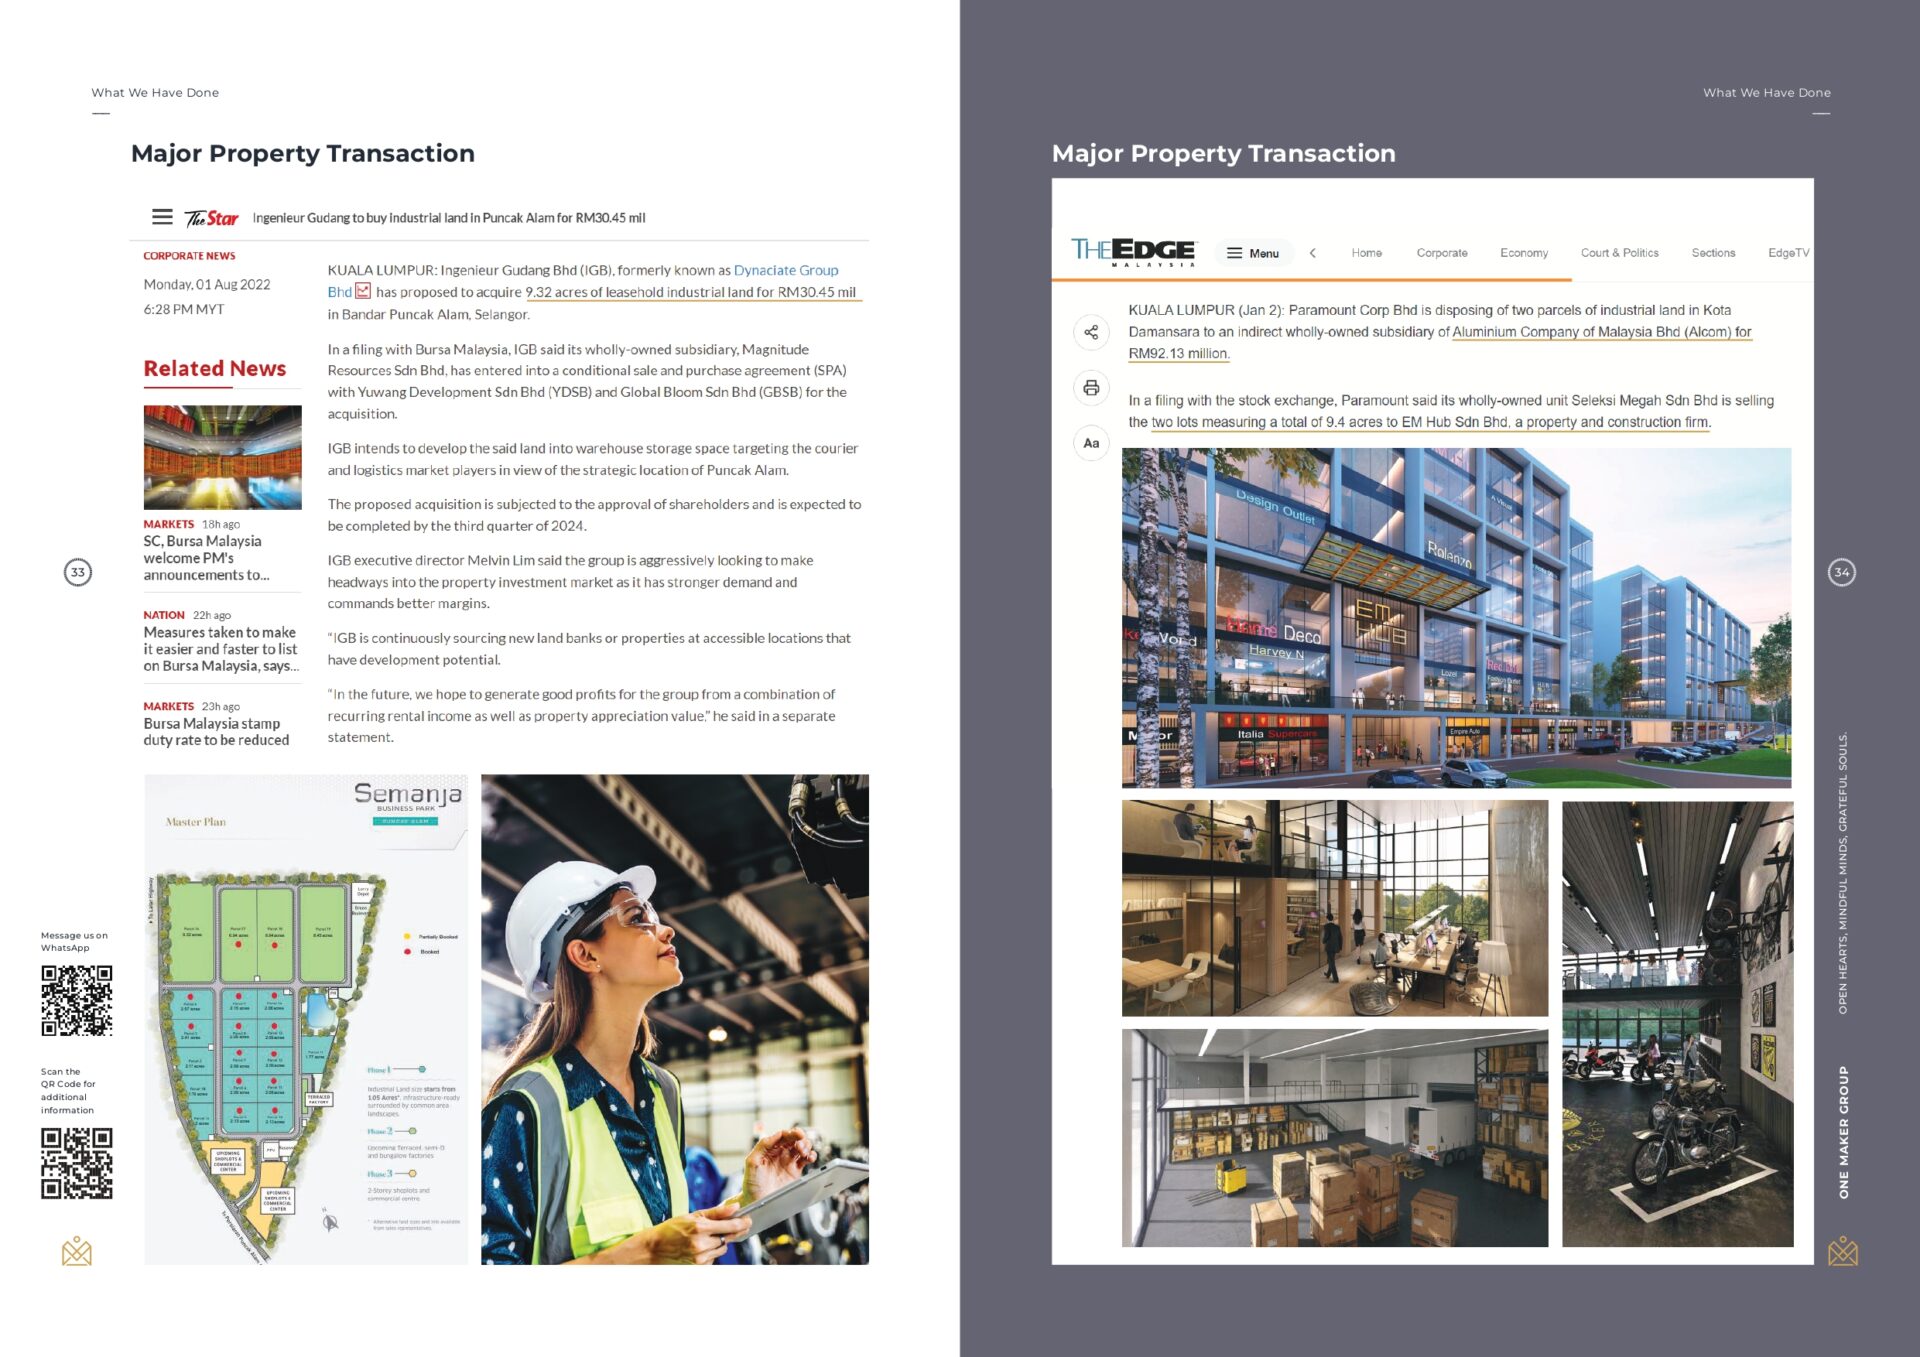Click the left chevron next to Menu
This screenshot has width=1920, height=1357.
coord(1313,253)
